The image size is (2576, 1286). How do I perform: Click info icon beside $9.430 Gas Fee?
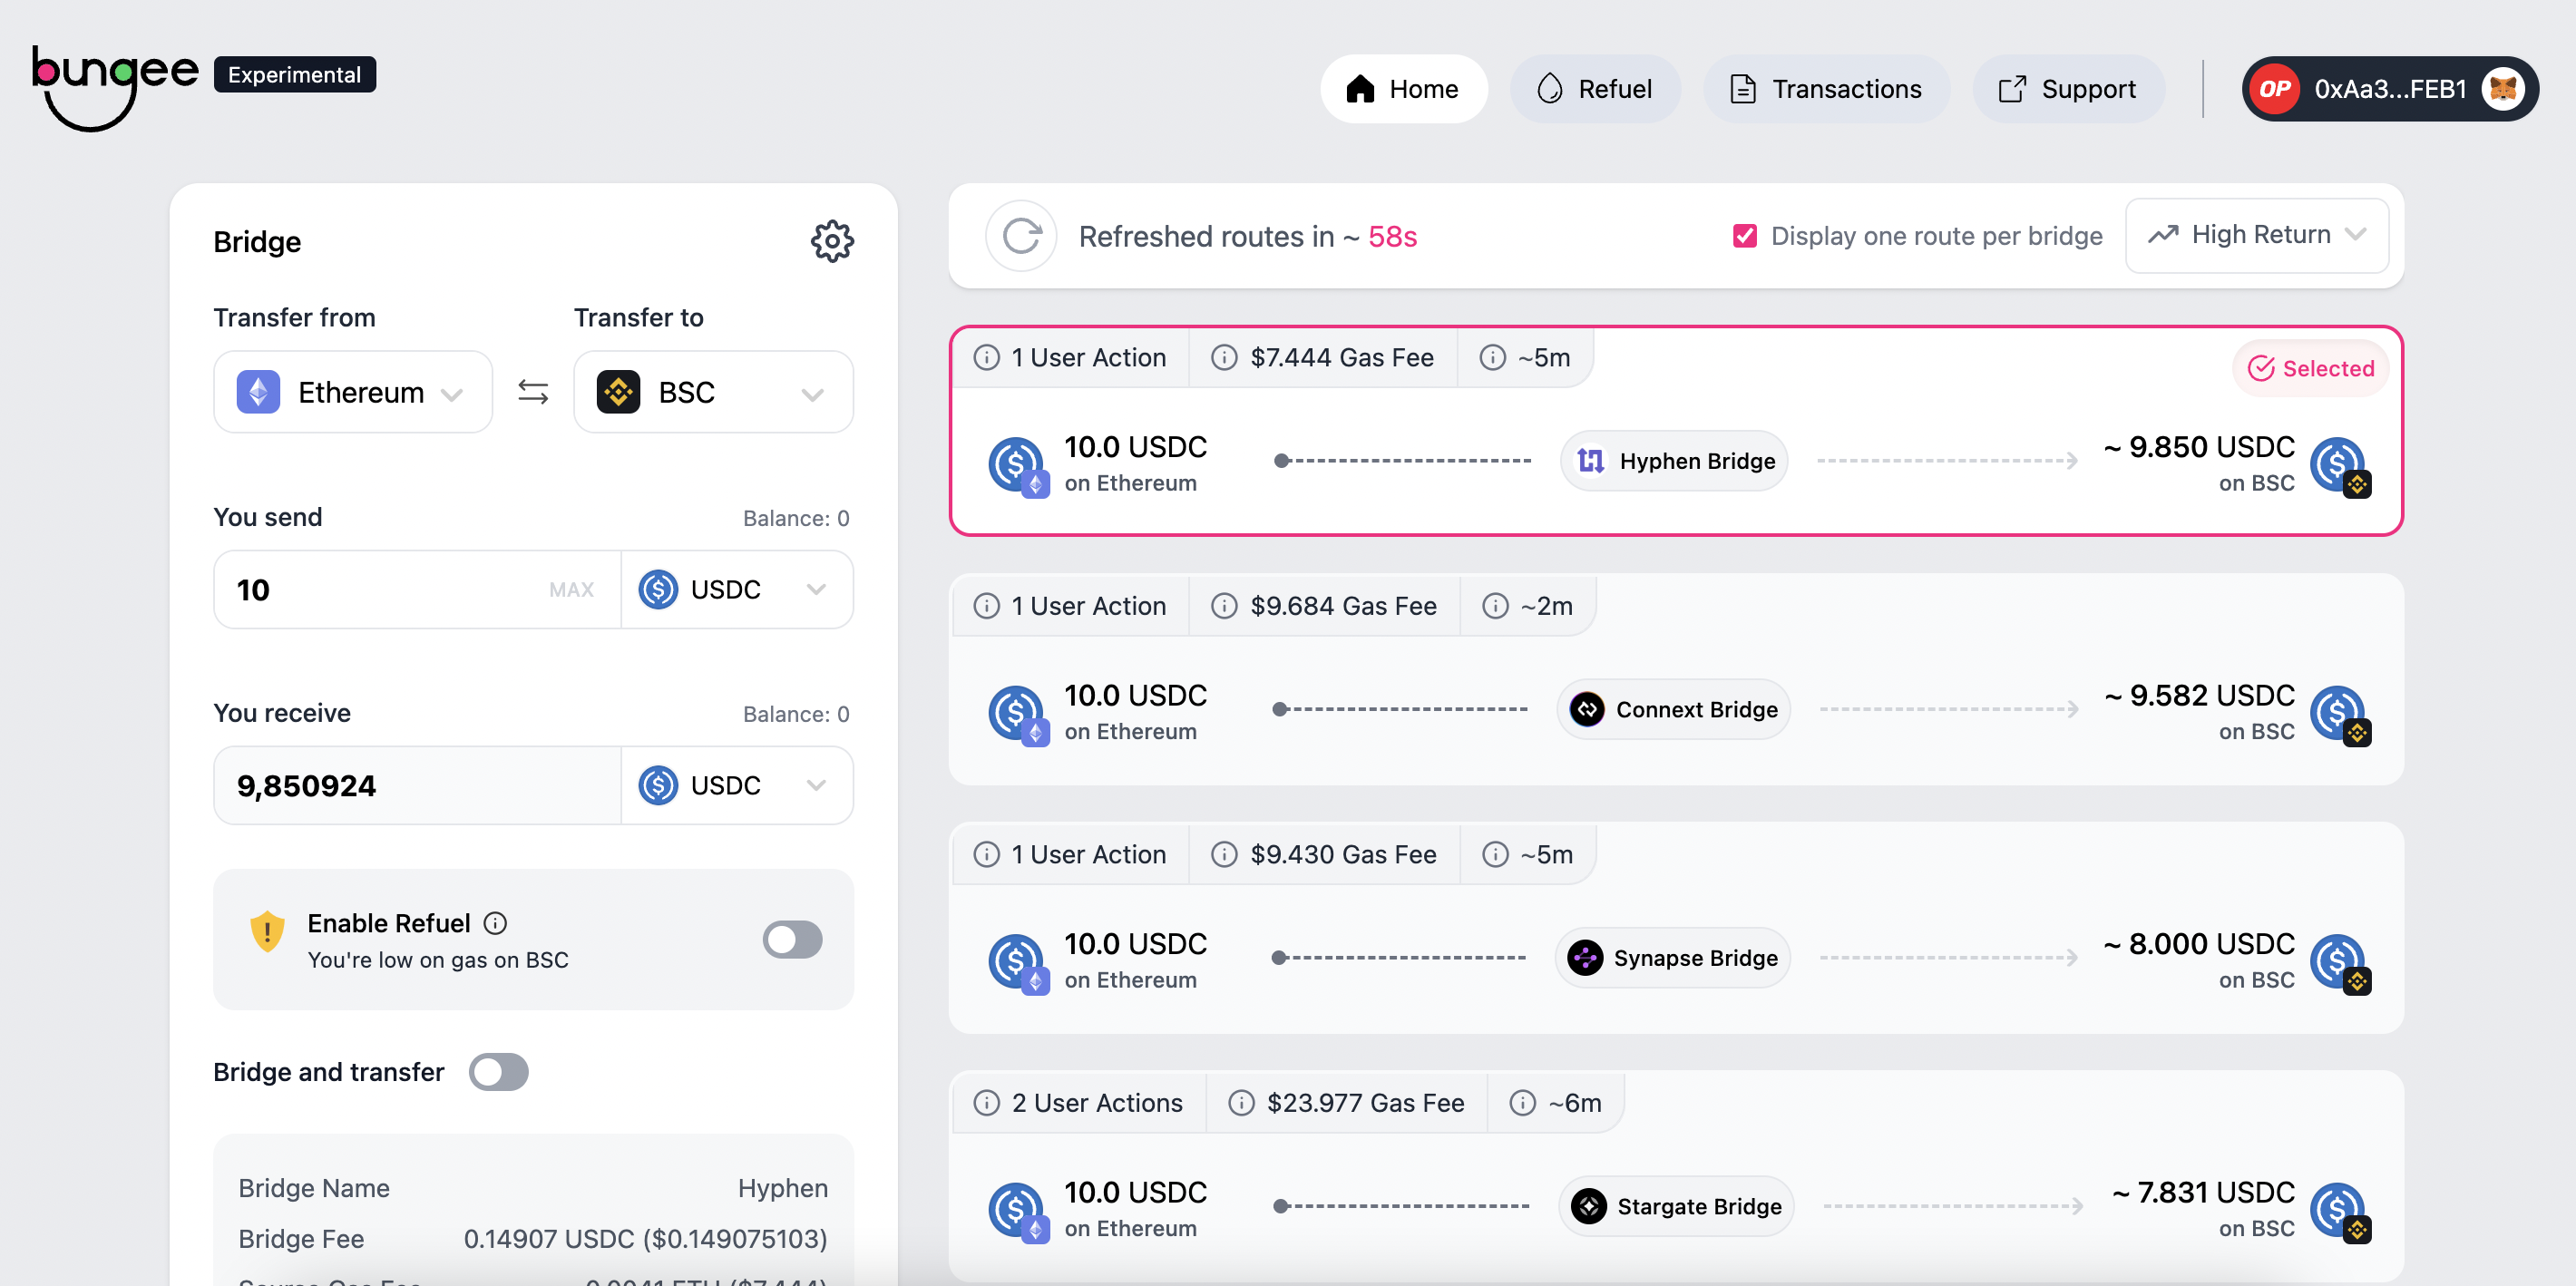click(1224, 854)
